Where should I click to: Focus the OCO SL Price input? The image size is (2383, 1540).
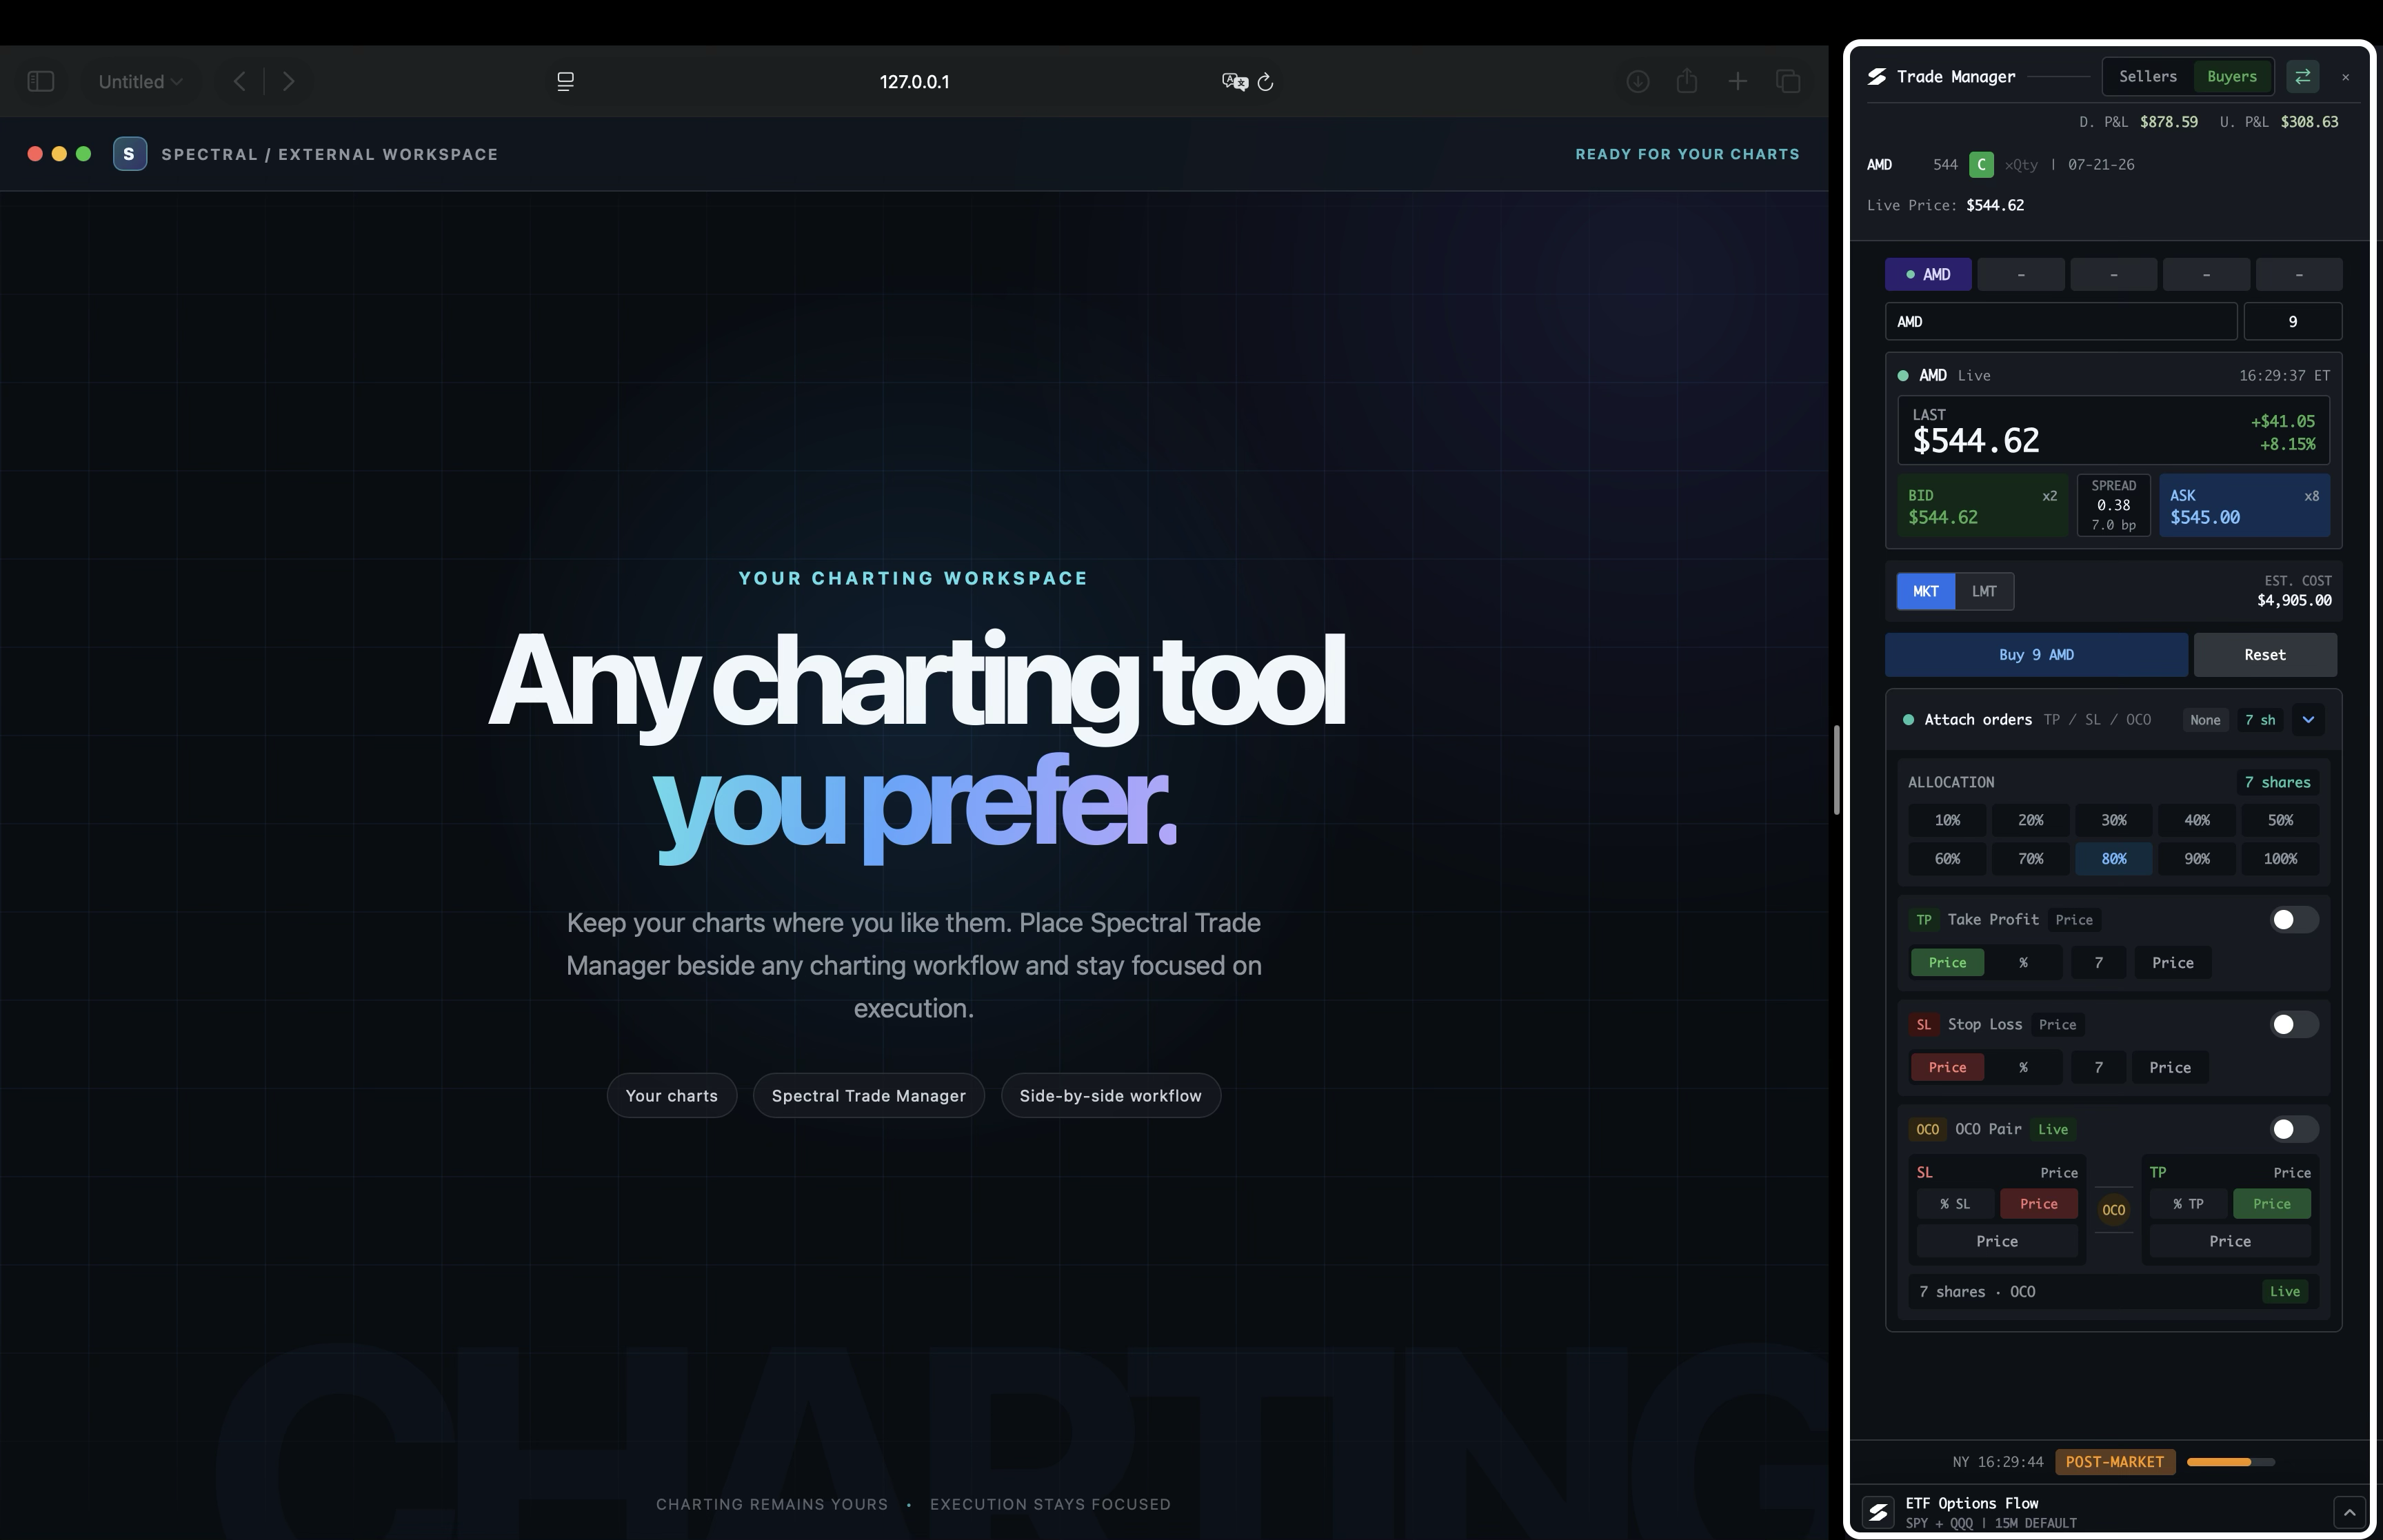point(1997,1241)
